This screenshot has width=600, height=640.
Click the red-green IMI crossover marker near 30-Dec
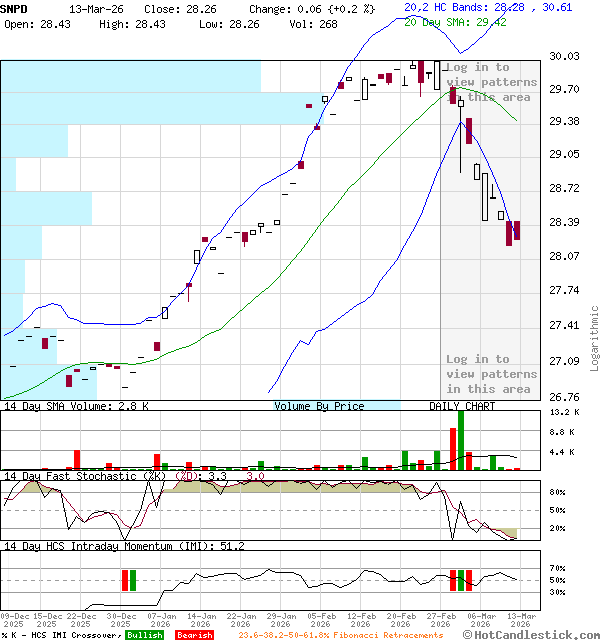click(x=130, y=580)
